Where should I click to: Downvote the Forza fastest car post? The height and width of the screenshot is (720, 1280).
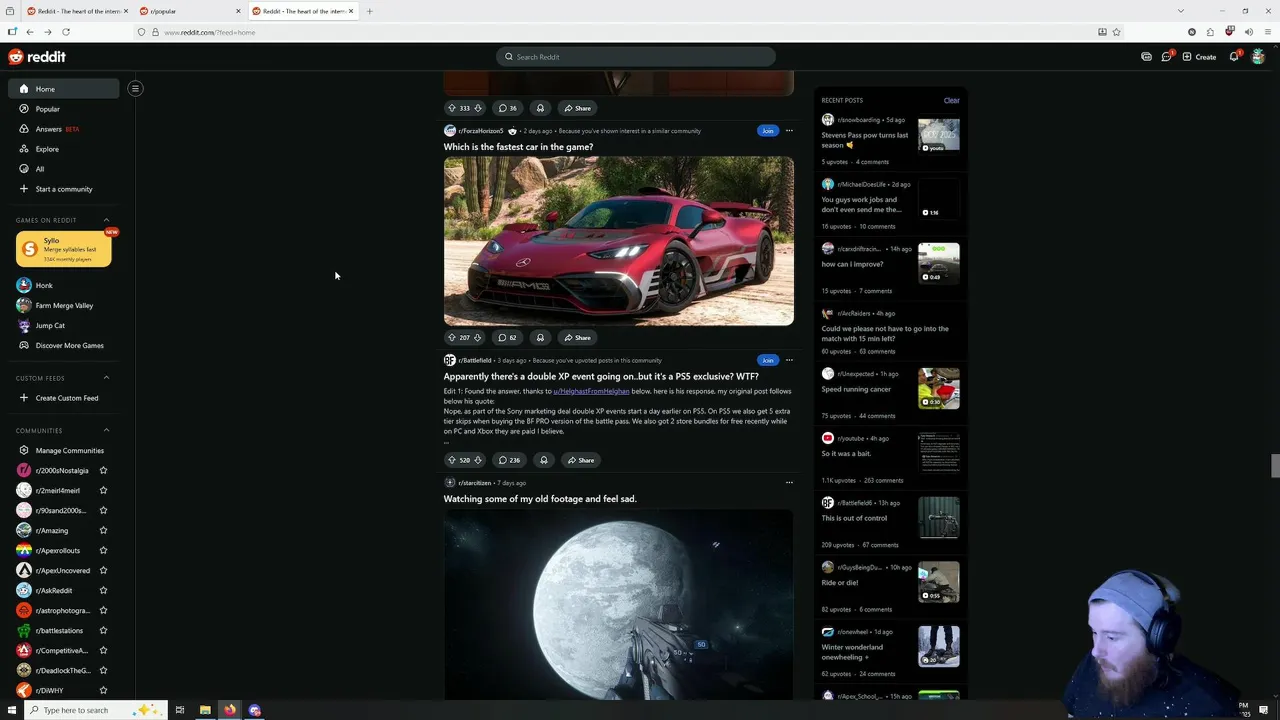[x=478, y=337]
